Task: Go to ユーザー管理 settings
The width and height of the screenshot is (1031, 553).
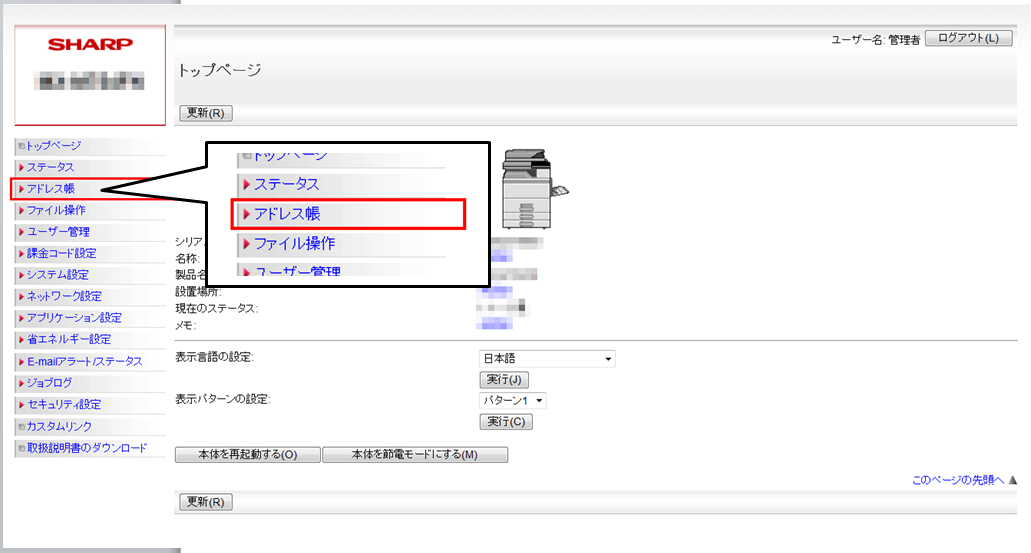Action: tap(58, 232)
